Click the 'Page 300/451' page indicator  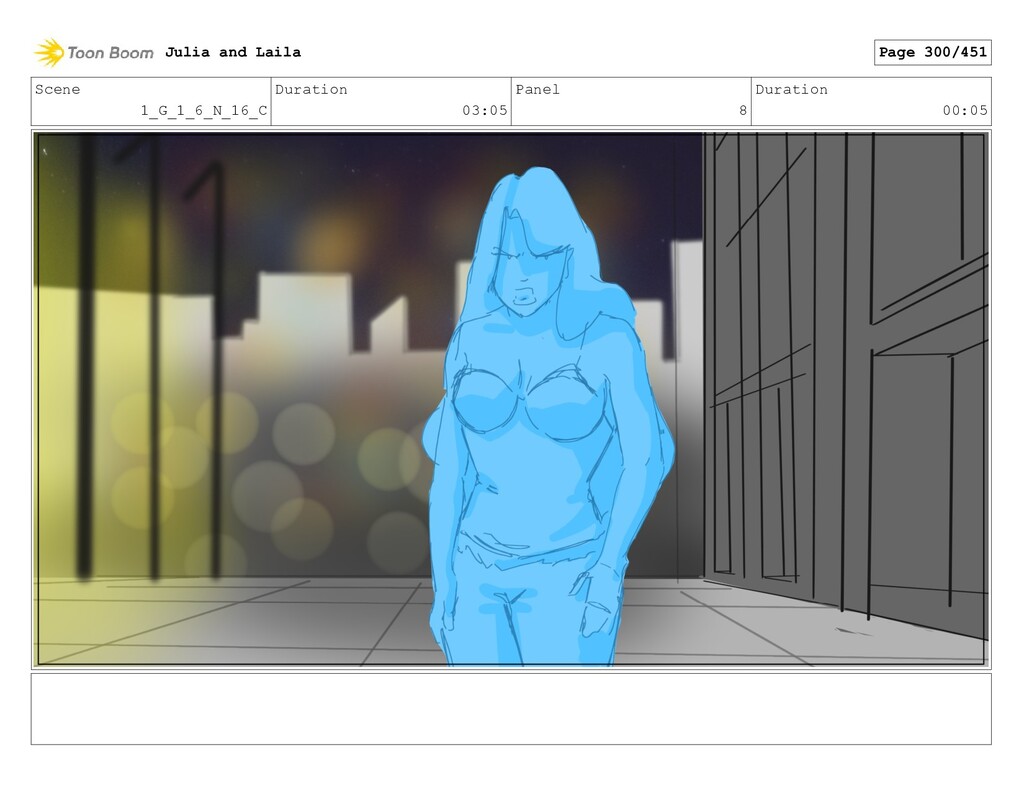click(933, 52)
